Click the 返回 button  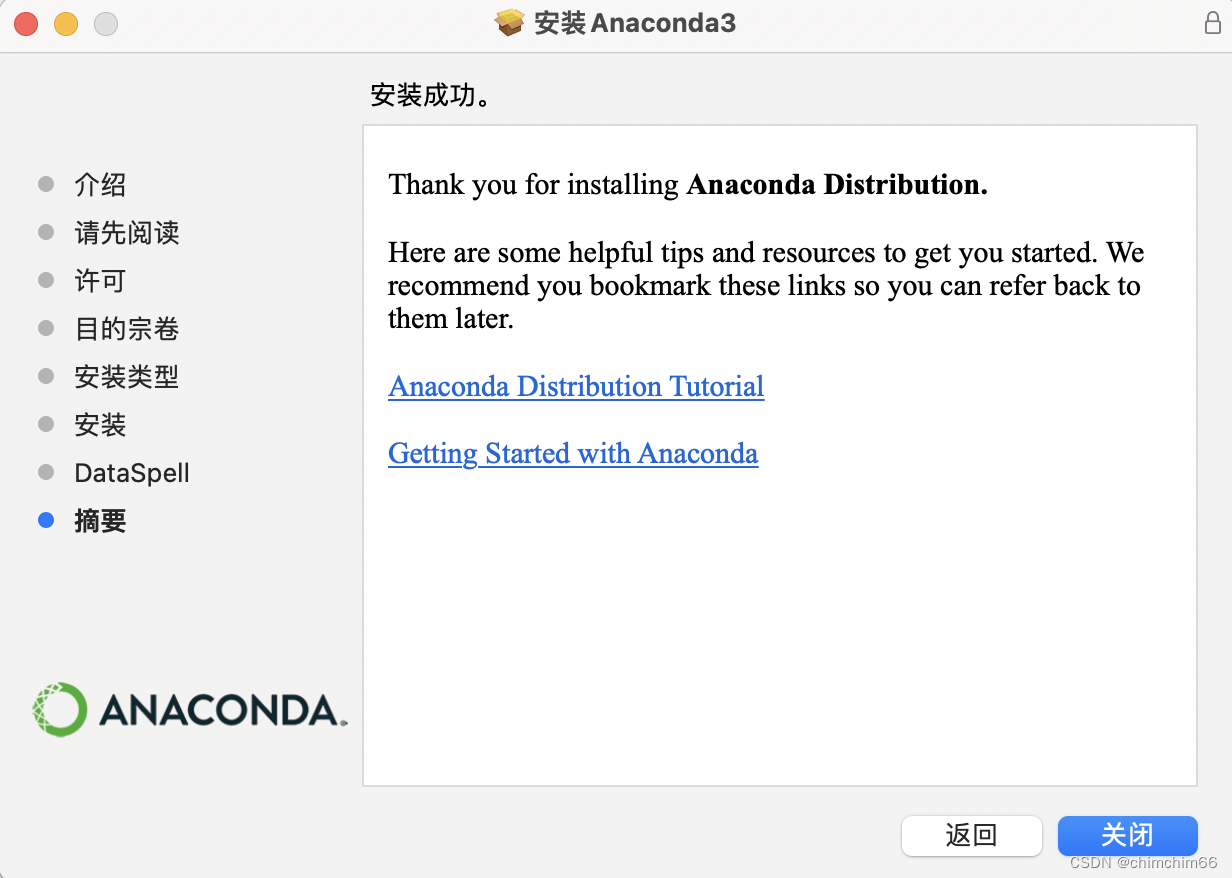coord(971,836)
